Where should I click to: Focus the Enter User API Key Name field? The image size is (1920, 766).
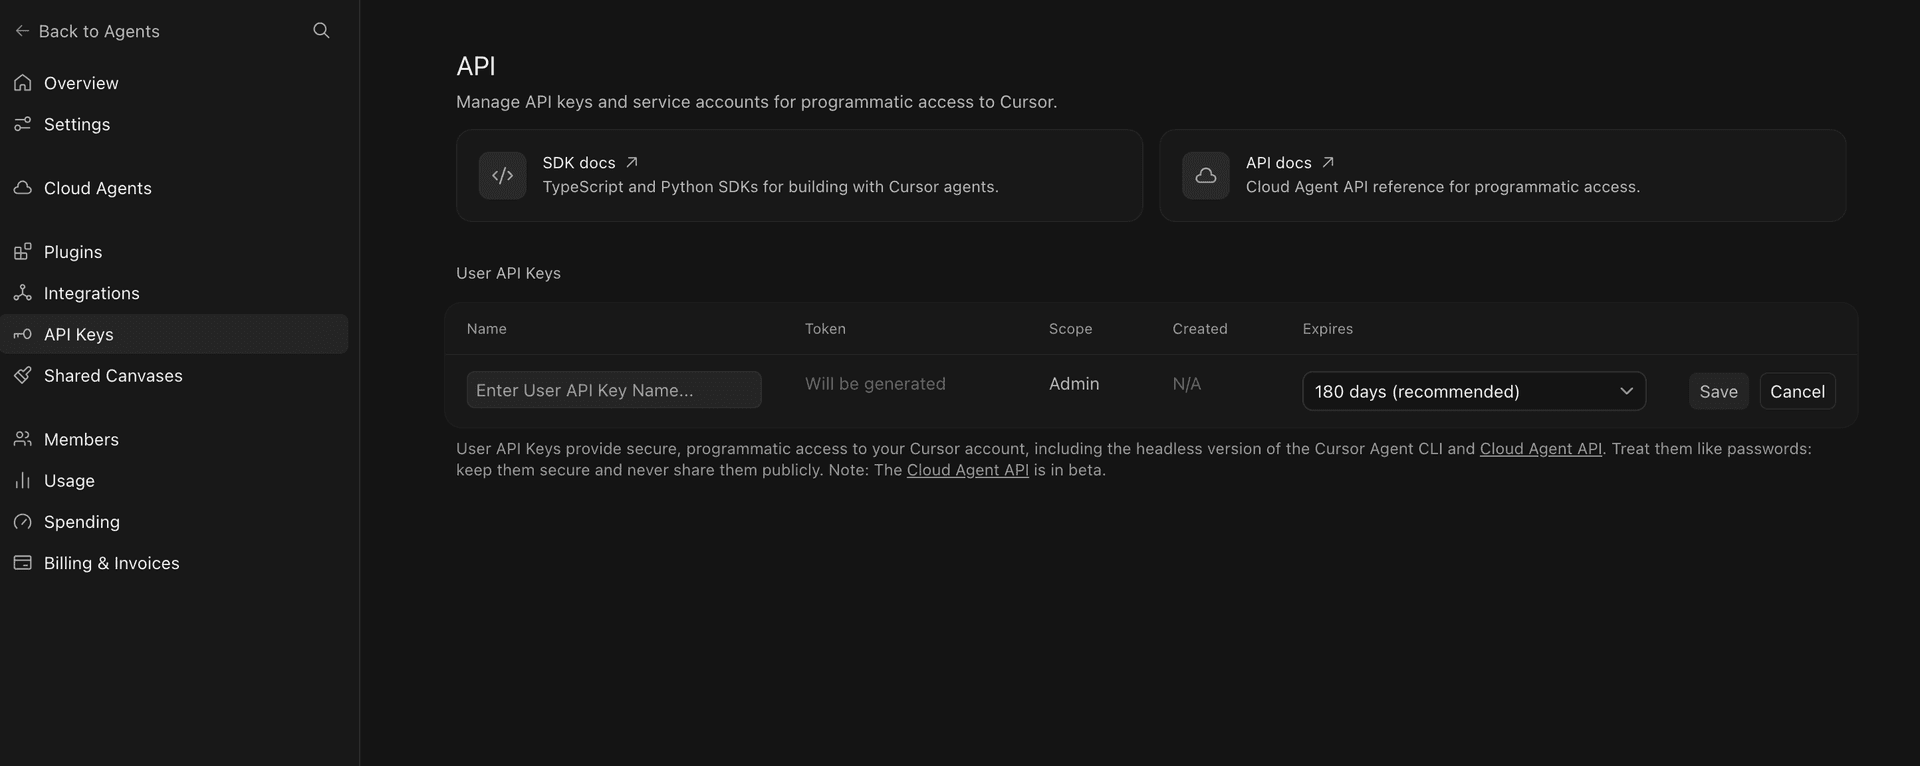click(x=614, y=390)
